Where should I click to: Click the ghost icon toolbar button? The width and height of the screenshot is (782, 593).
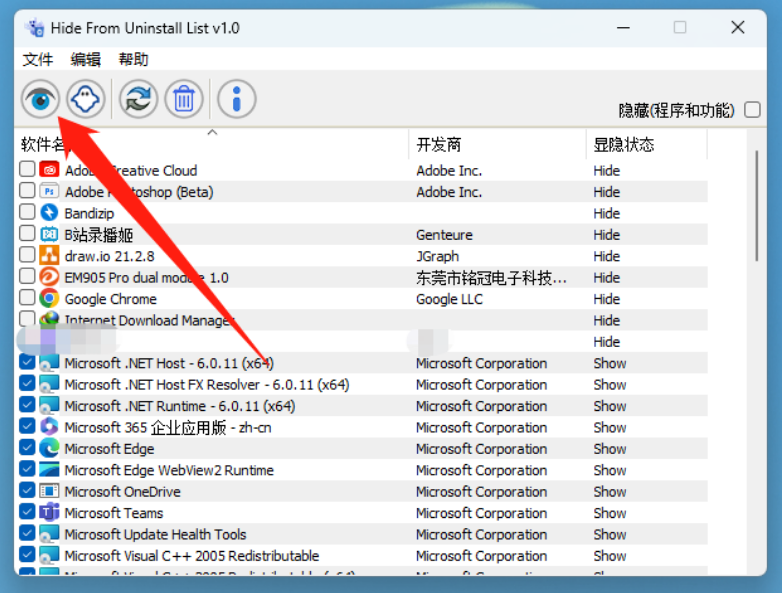pos(86,99)
